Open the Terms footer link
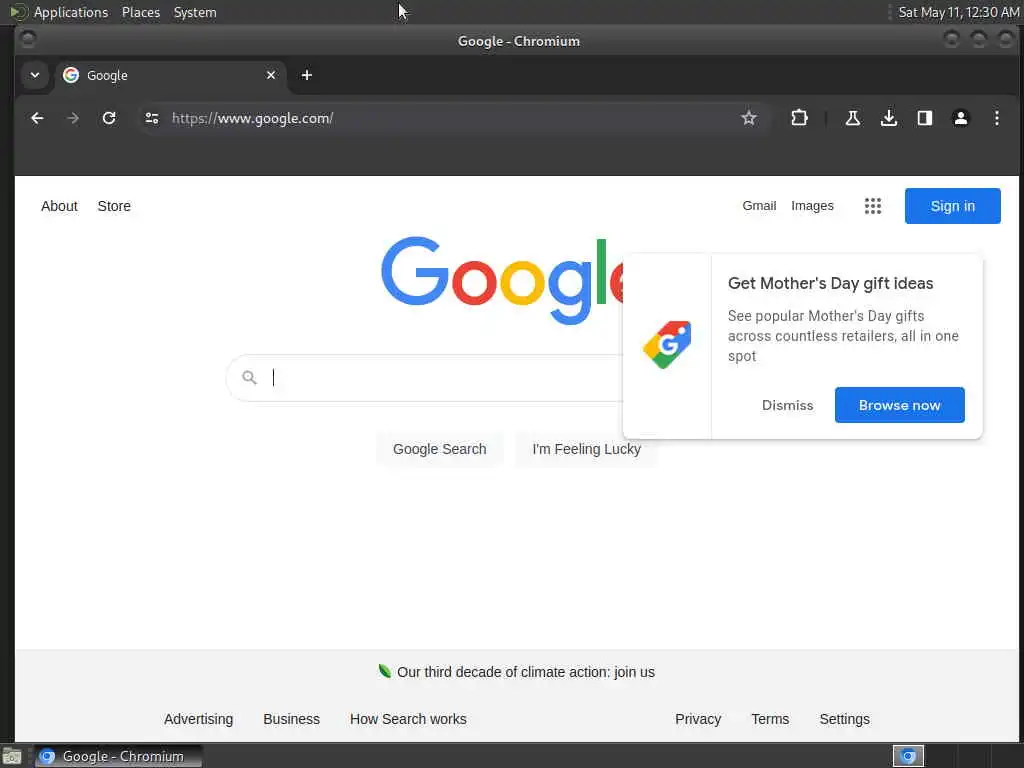Screen dimensions: 1024x768 (x=770, y=719)
